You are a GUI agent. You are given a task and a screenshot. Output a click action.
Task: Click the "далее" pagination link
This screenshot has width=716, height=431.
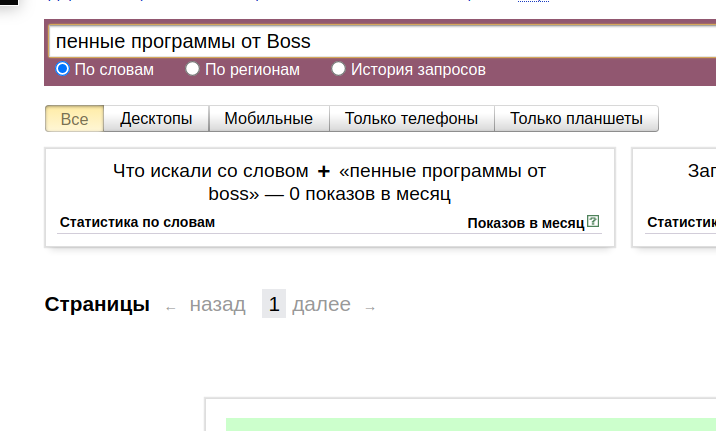point(321,304)
